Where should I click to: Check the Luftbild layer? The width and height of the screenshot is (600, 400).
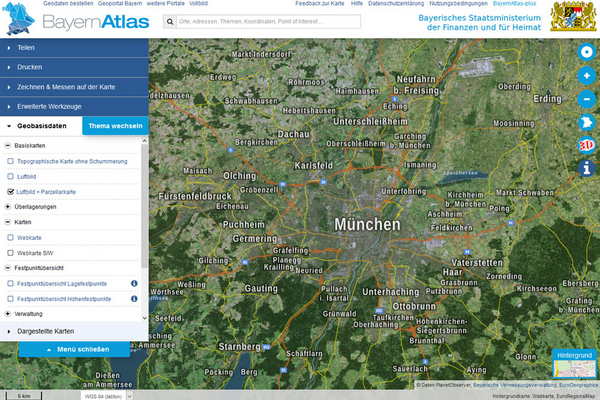(10, 176)
